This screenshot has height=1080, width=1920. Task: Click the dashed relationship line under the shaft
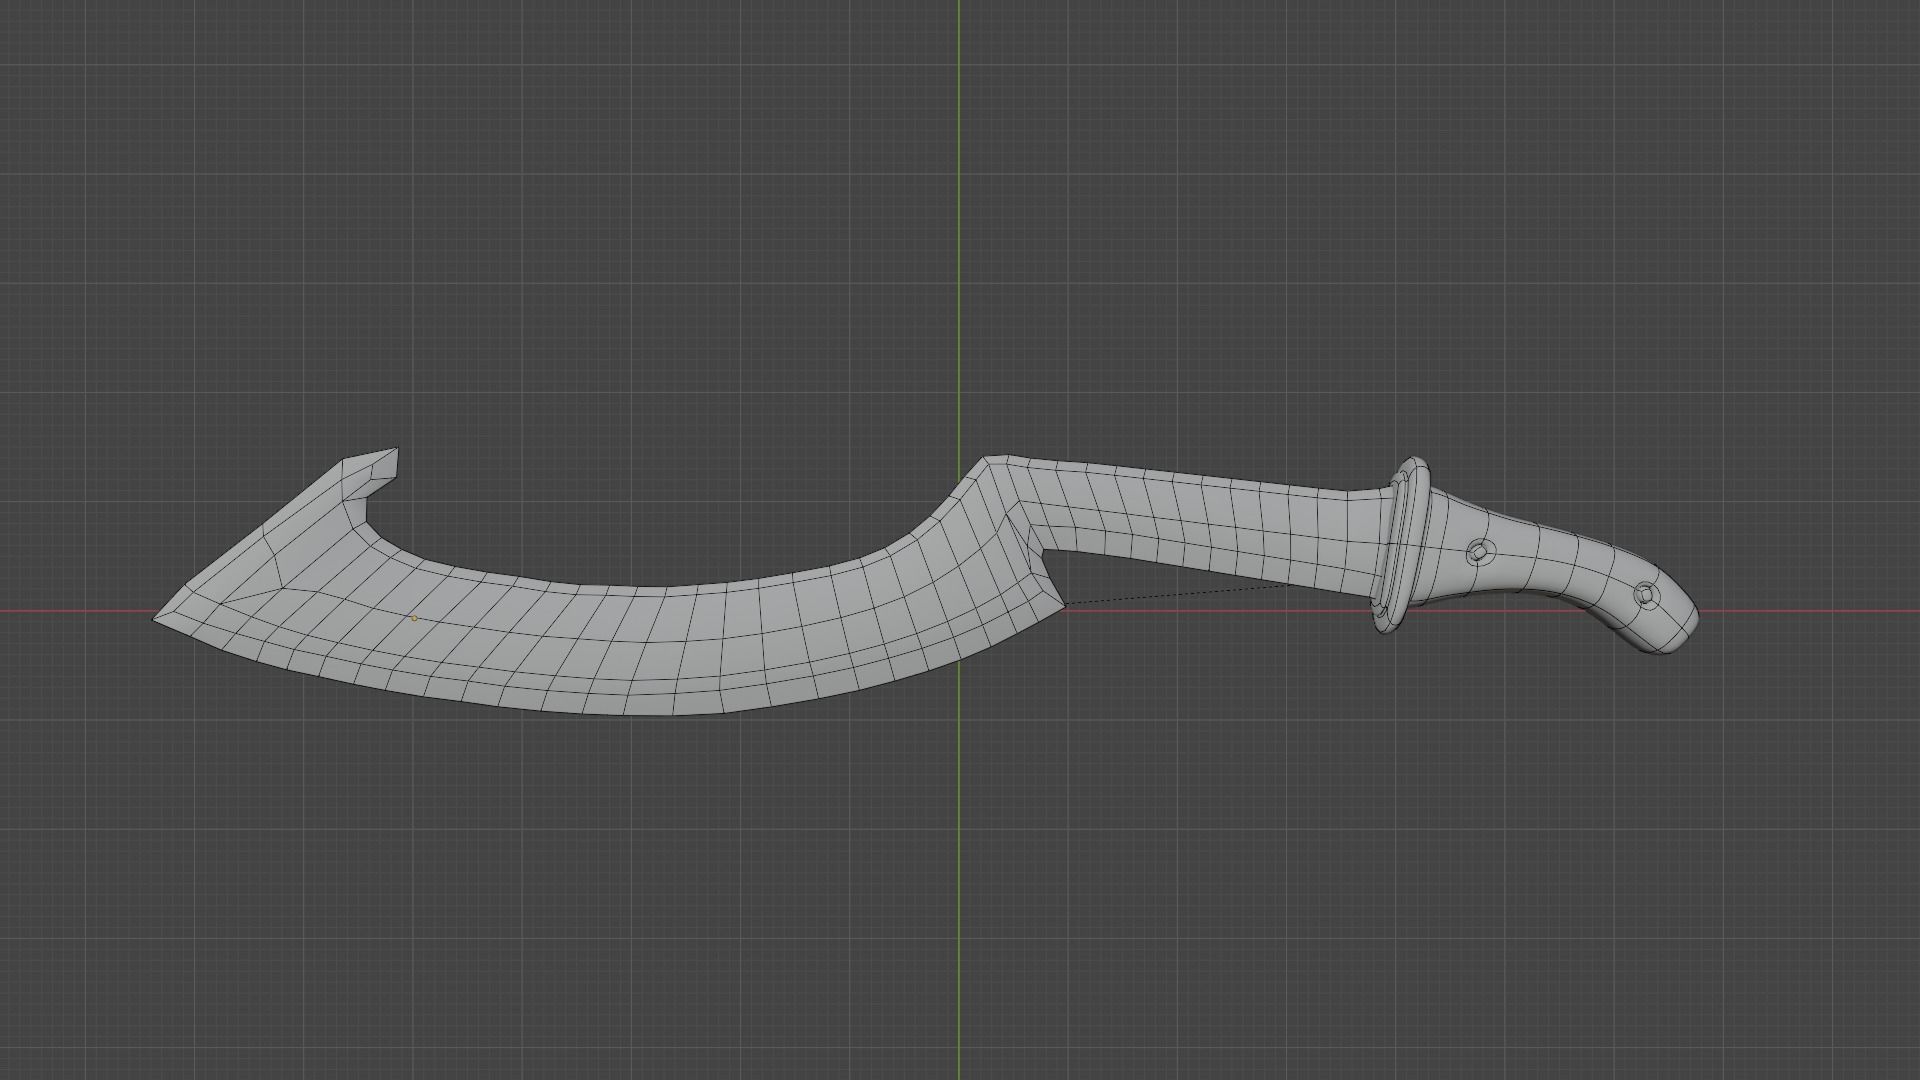(1180, 595)
